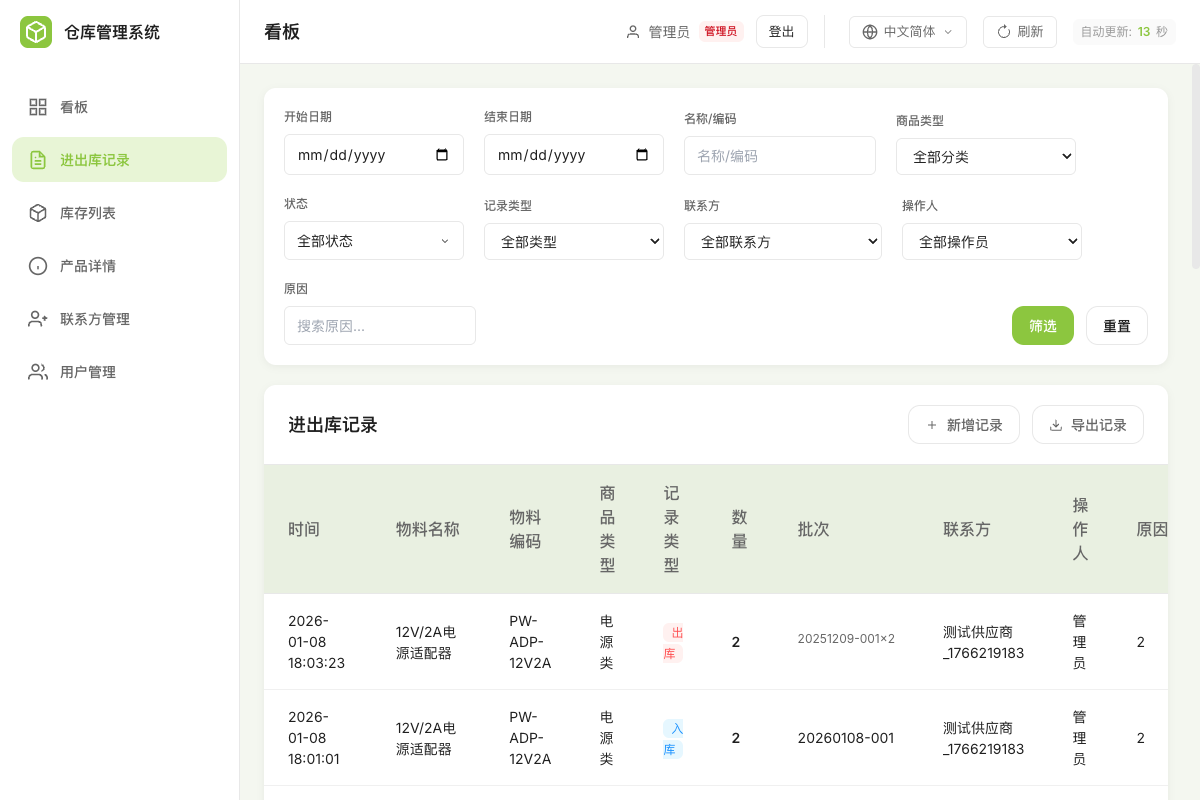Viewport: 1200px width, 800px height.
Task: Go to 库存列表 page
Action: tap(120, 213)
